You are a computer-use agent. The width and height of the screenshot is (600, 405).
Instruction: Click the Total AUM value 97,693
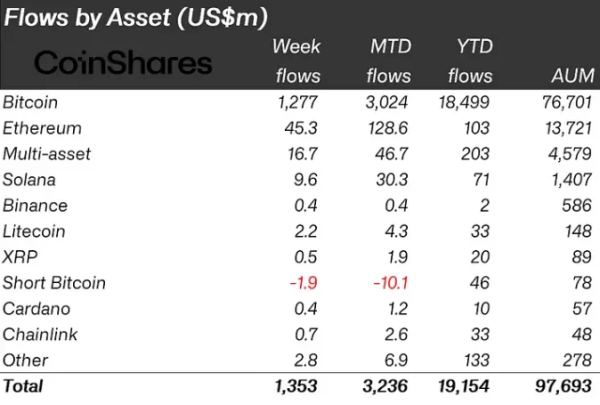pos(563,386)
